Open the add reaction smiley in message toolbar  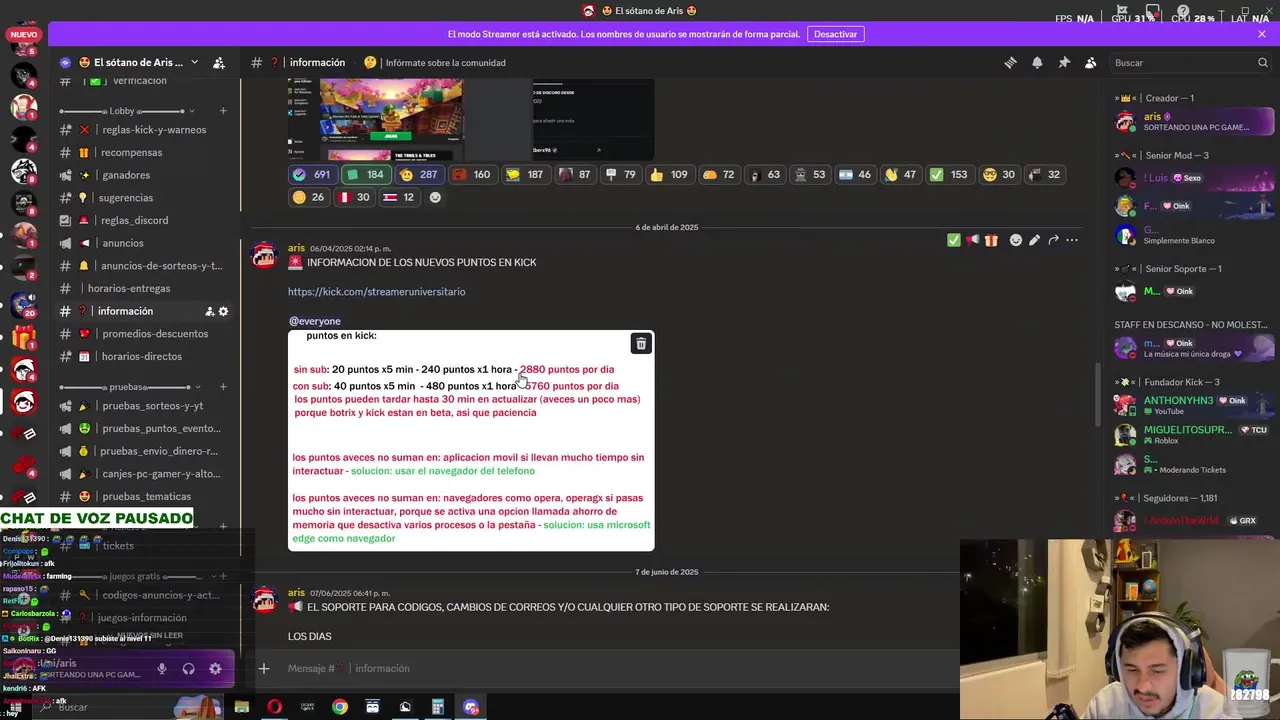pos(1016,240)
